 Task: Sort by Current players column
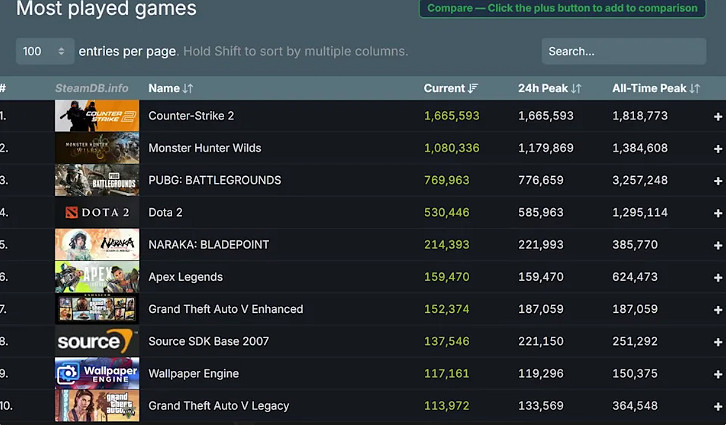point(451,88)
